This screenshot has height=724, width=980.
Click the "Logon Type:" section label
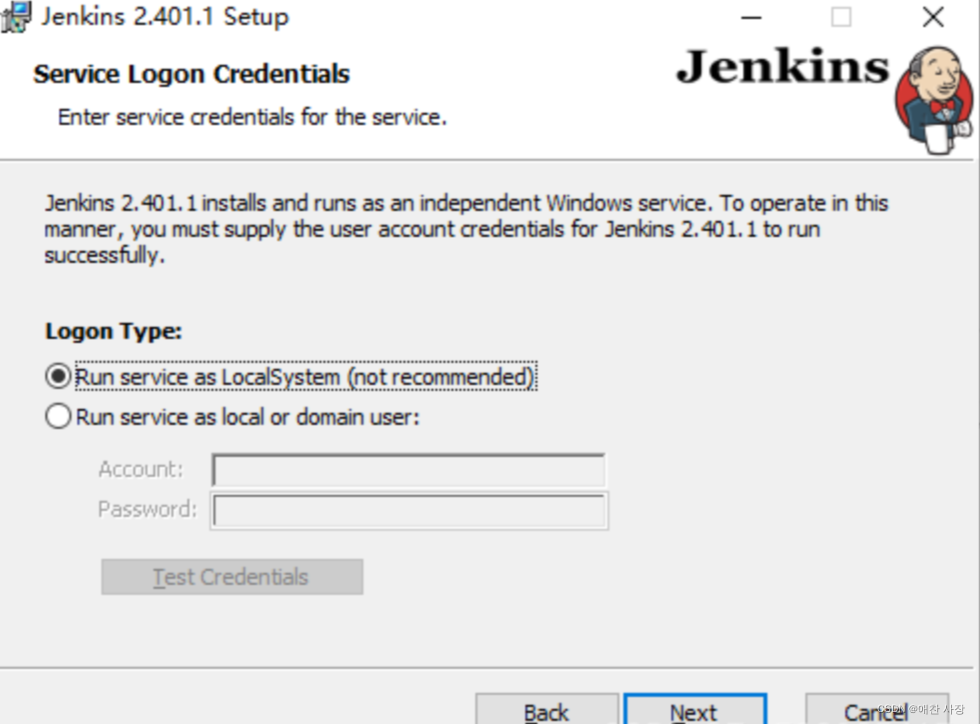tap(113, 331)
